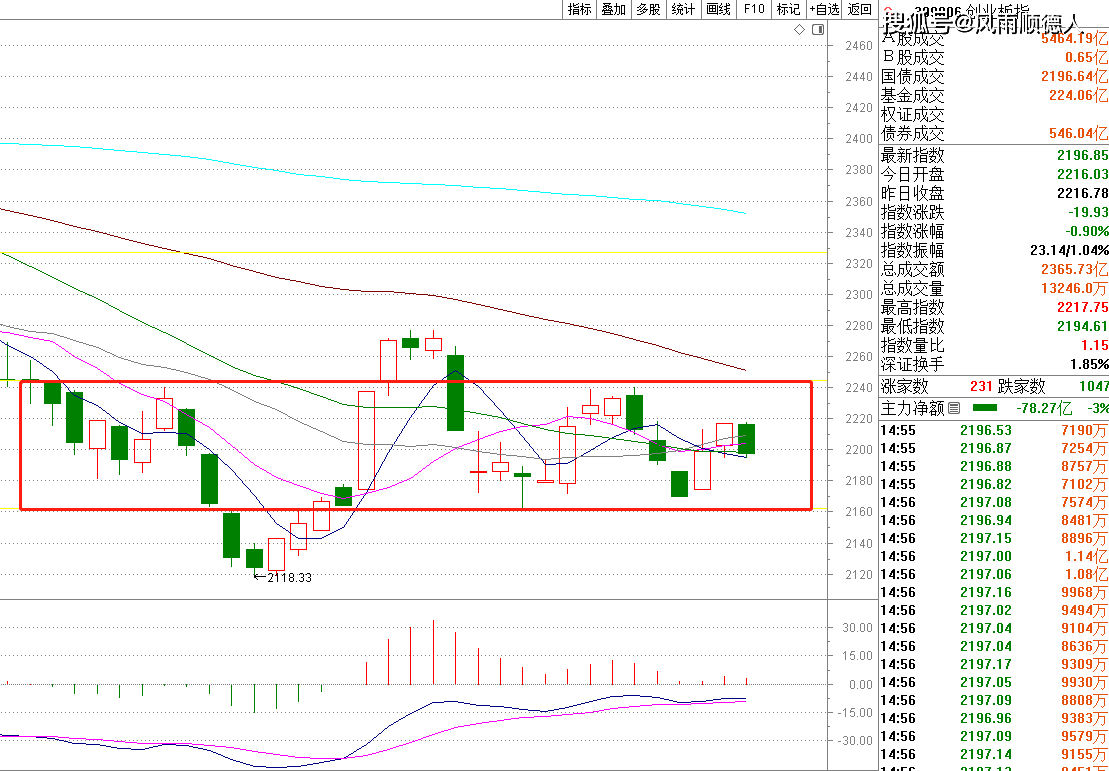
Task: Open the 统计 statistics tool
Action: (x=683, y=9)
